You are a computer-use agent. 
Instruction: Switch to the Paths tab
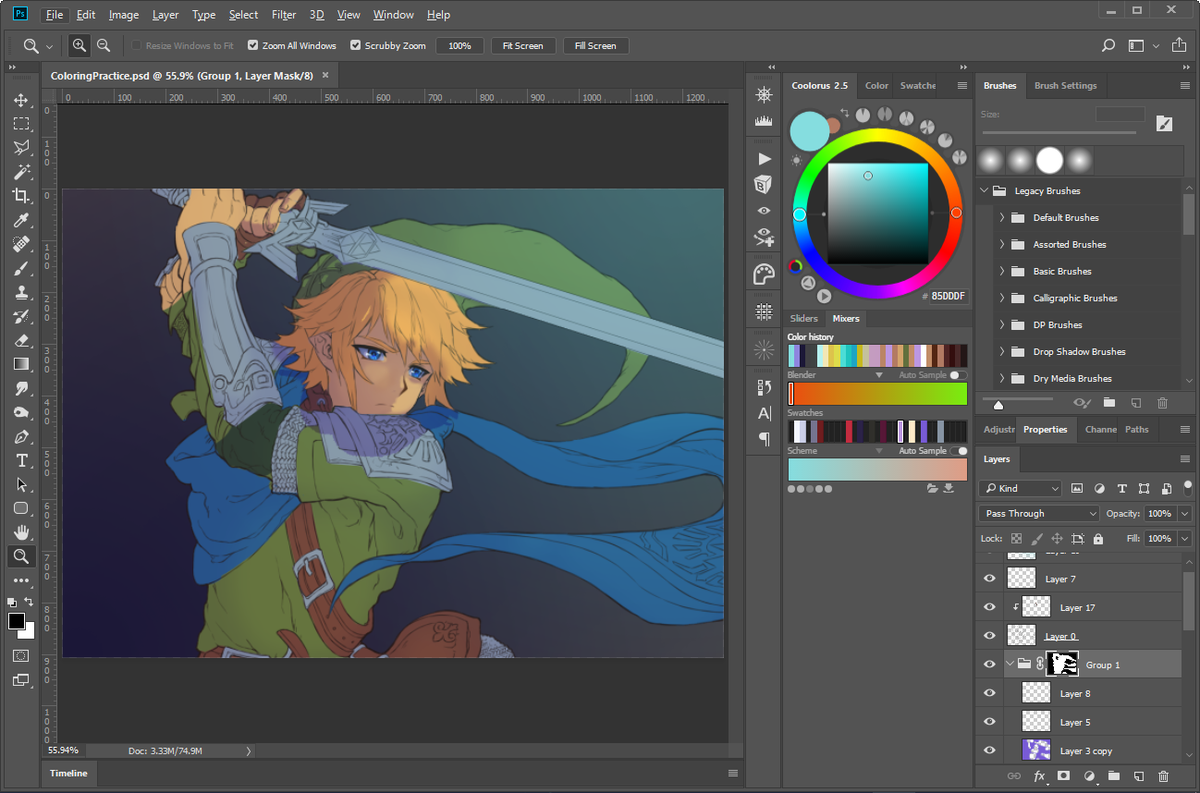click(x=1137, y=429)
